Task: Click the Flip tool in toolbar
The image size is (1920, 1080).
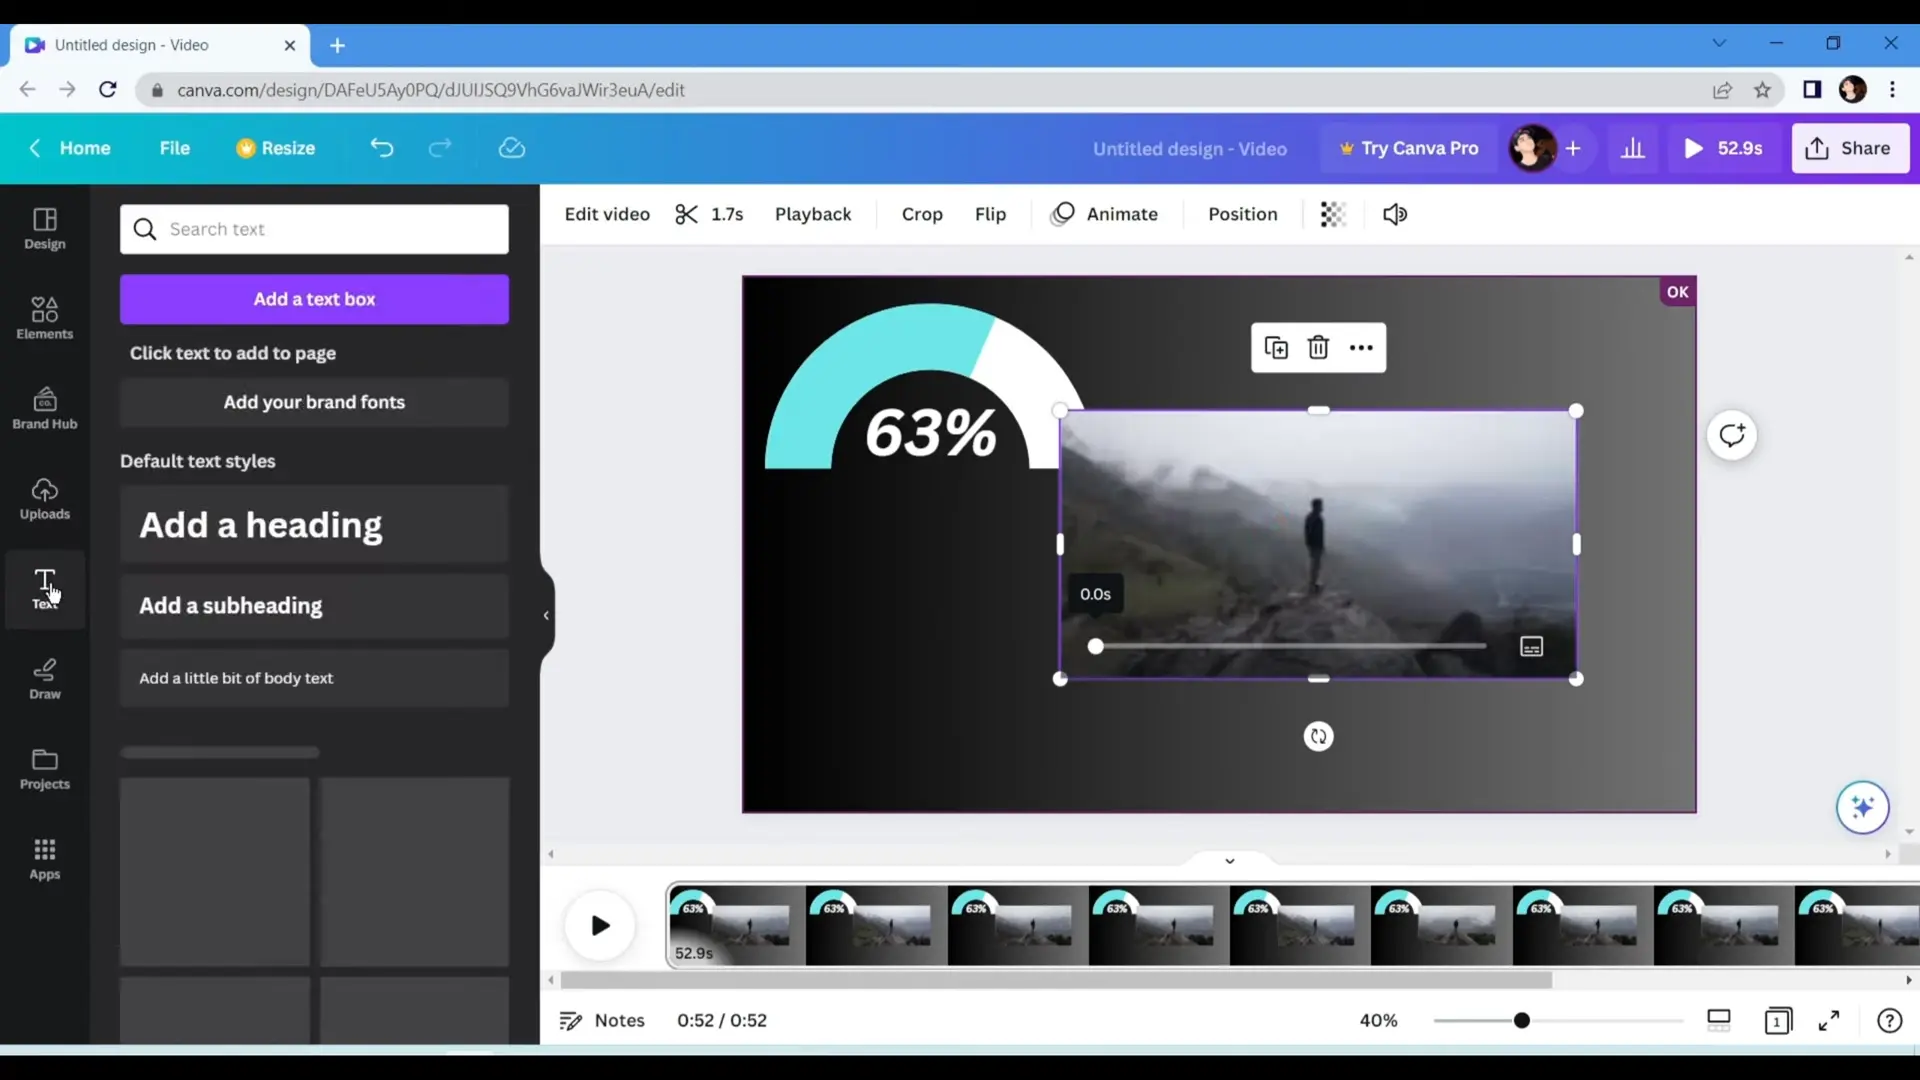Action: [989, 214]
